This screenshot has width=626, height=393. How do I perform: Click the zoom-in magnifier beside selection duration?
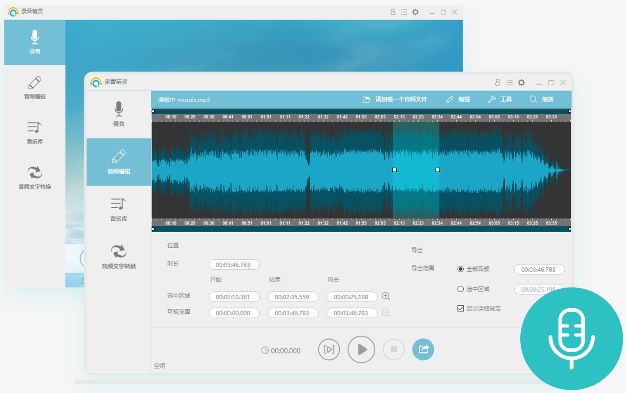click(x=386, y=296)
